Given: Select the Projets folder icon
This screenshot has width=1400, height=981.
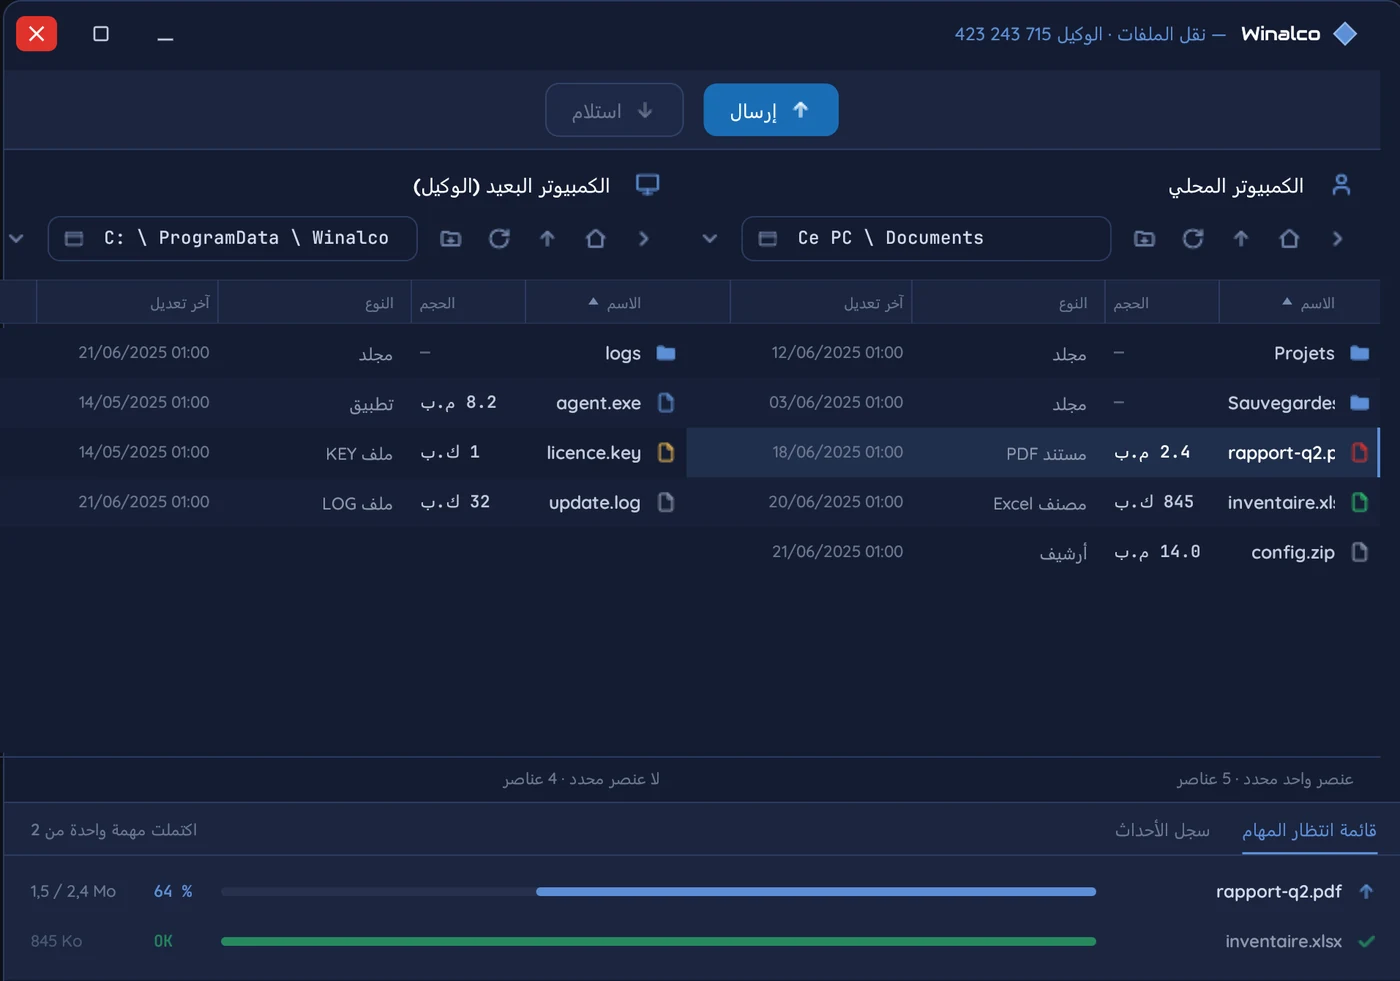Looking at the screenshot, I should tap(1359, 353).
